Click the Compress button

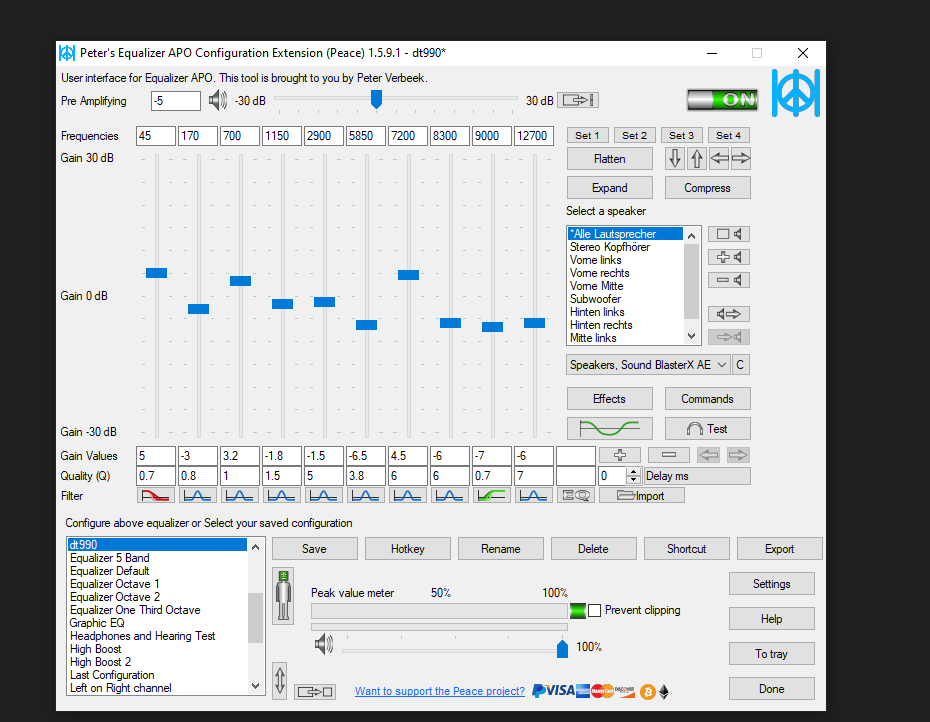click(x=708, y=188)
